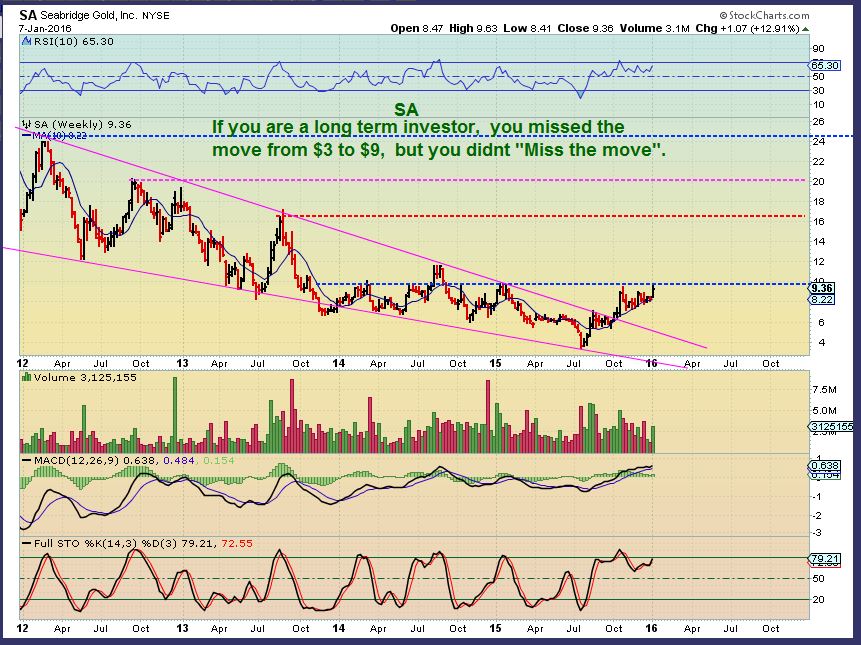
Task: Click the 'RSI(10) 65.30' indicator label
Action: point(74,42)
